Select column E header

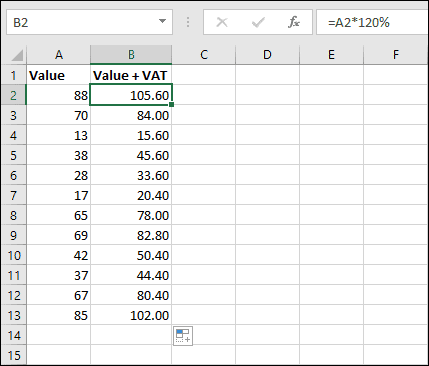(331, 54)
